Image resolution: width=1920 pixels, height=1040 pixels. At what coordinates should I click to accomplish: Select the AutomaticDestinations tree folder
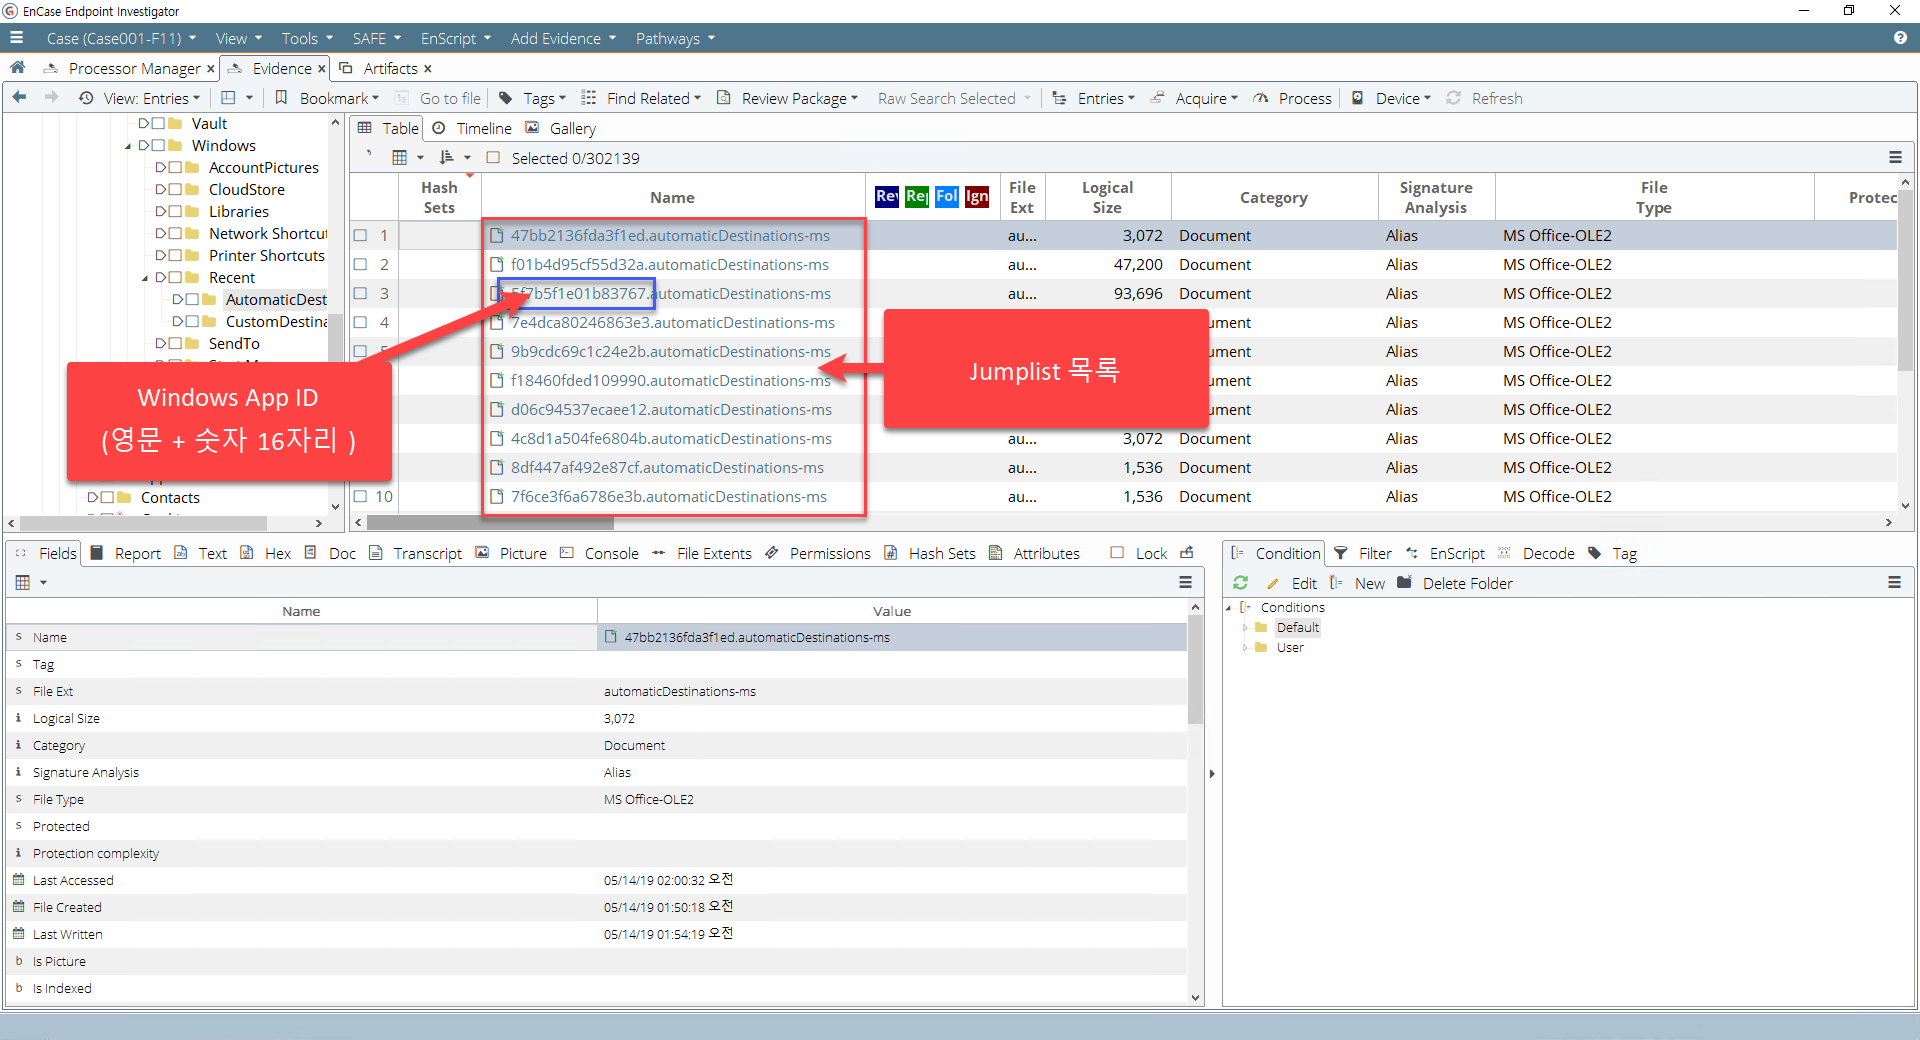click(x=276, y=299)
